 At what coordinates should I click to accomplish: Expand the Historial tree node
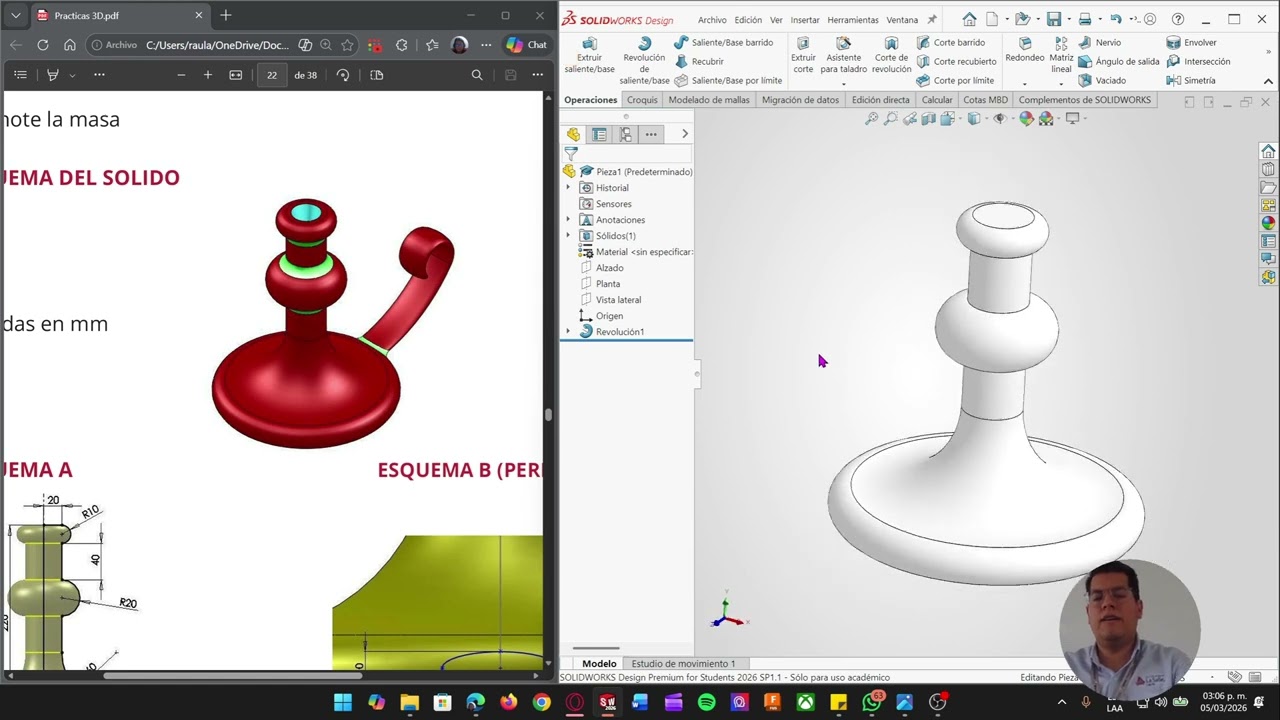[x=568, y=188]
